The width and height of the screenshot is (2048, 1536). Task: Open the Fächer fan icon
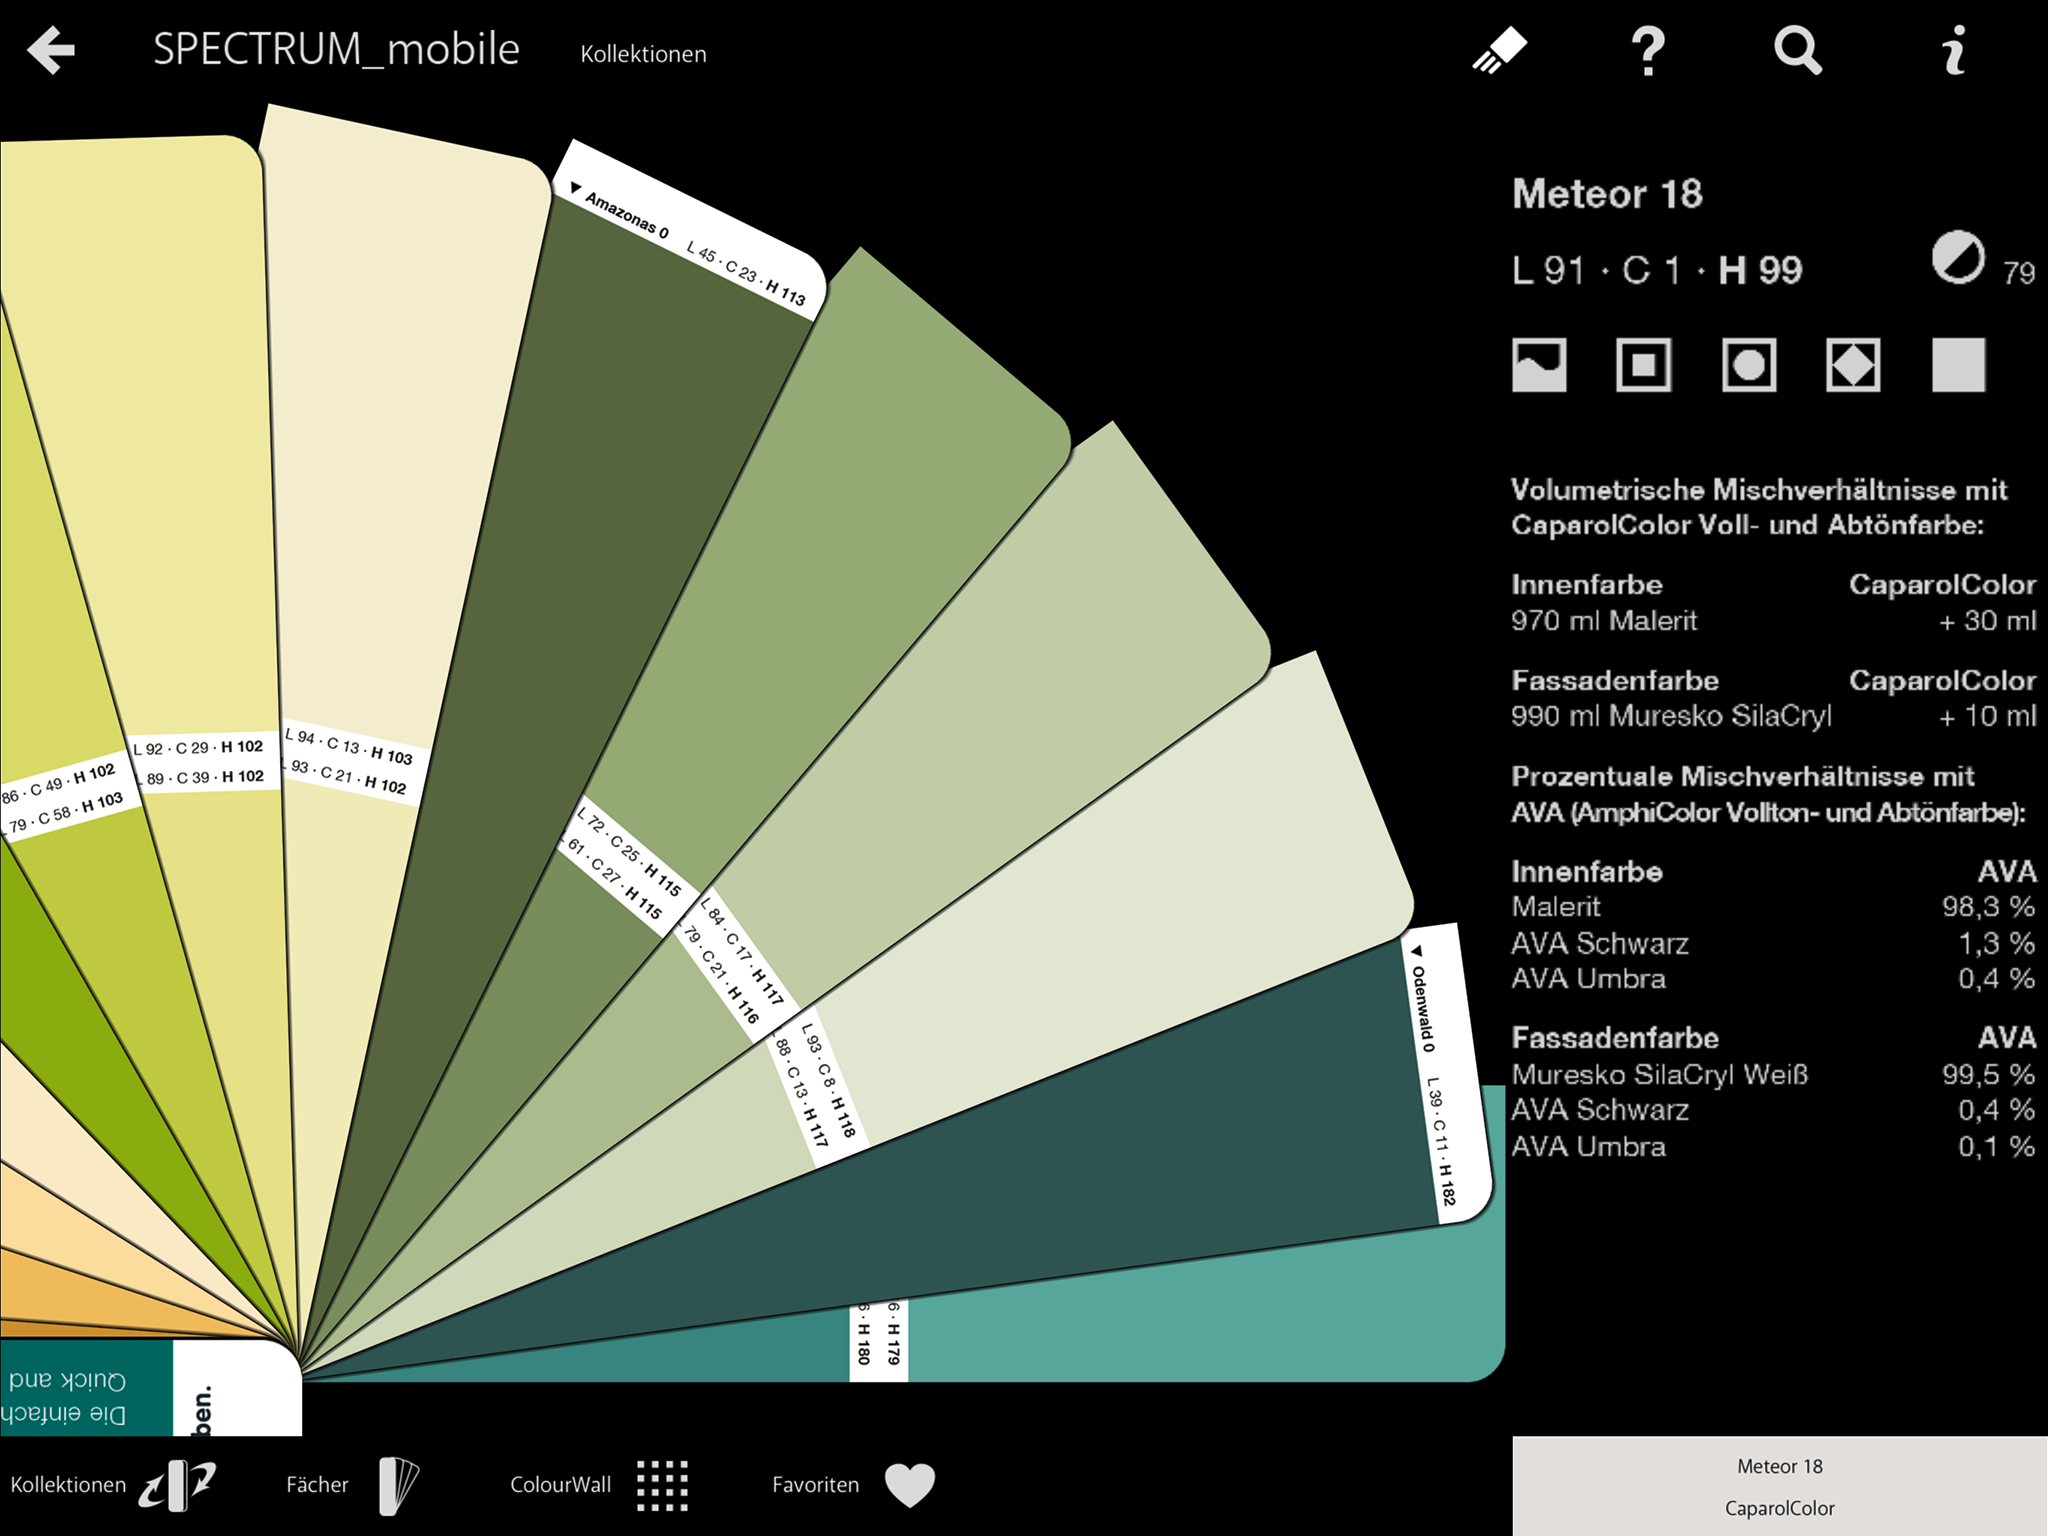(x=399, y=1485)
